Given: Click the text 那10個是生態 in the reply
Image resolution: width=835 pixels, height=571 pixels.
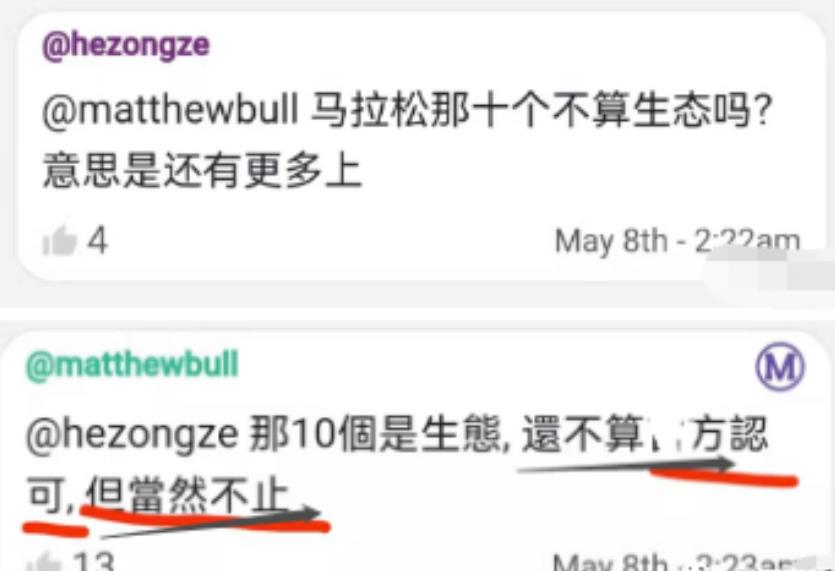Looking at the screenshot, I should 377,434.
